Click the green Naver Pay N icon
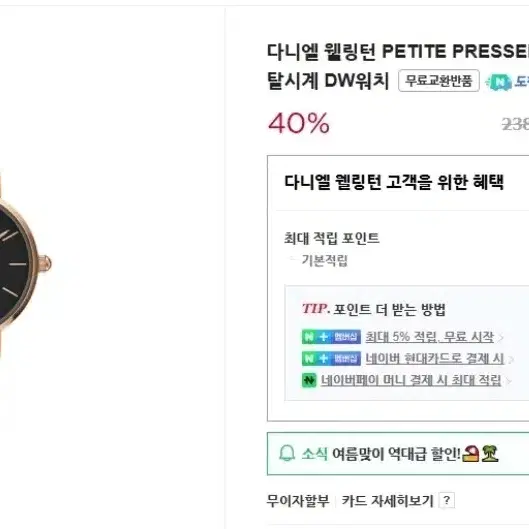The height and width of the screenshot is (529, 529). coord(309,380)
